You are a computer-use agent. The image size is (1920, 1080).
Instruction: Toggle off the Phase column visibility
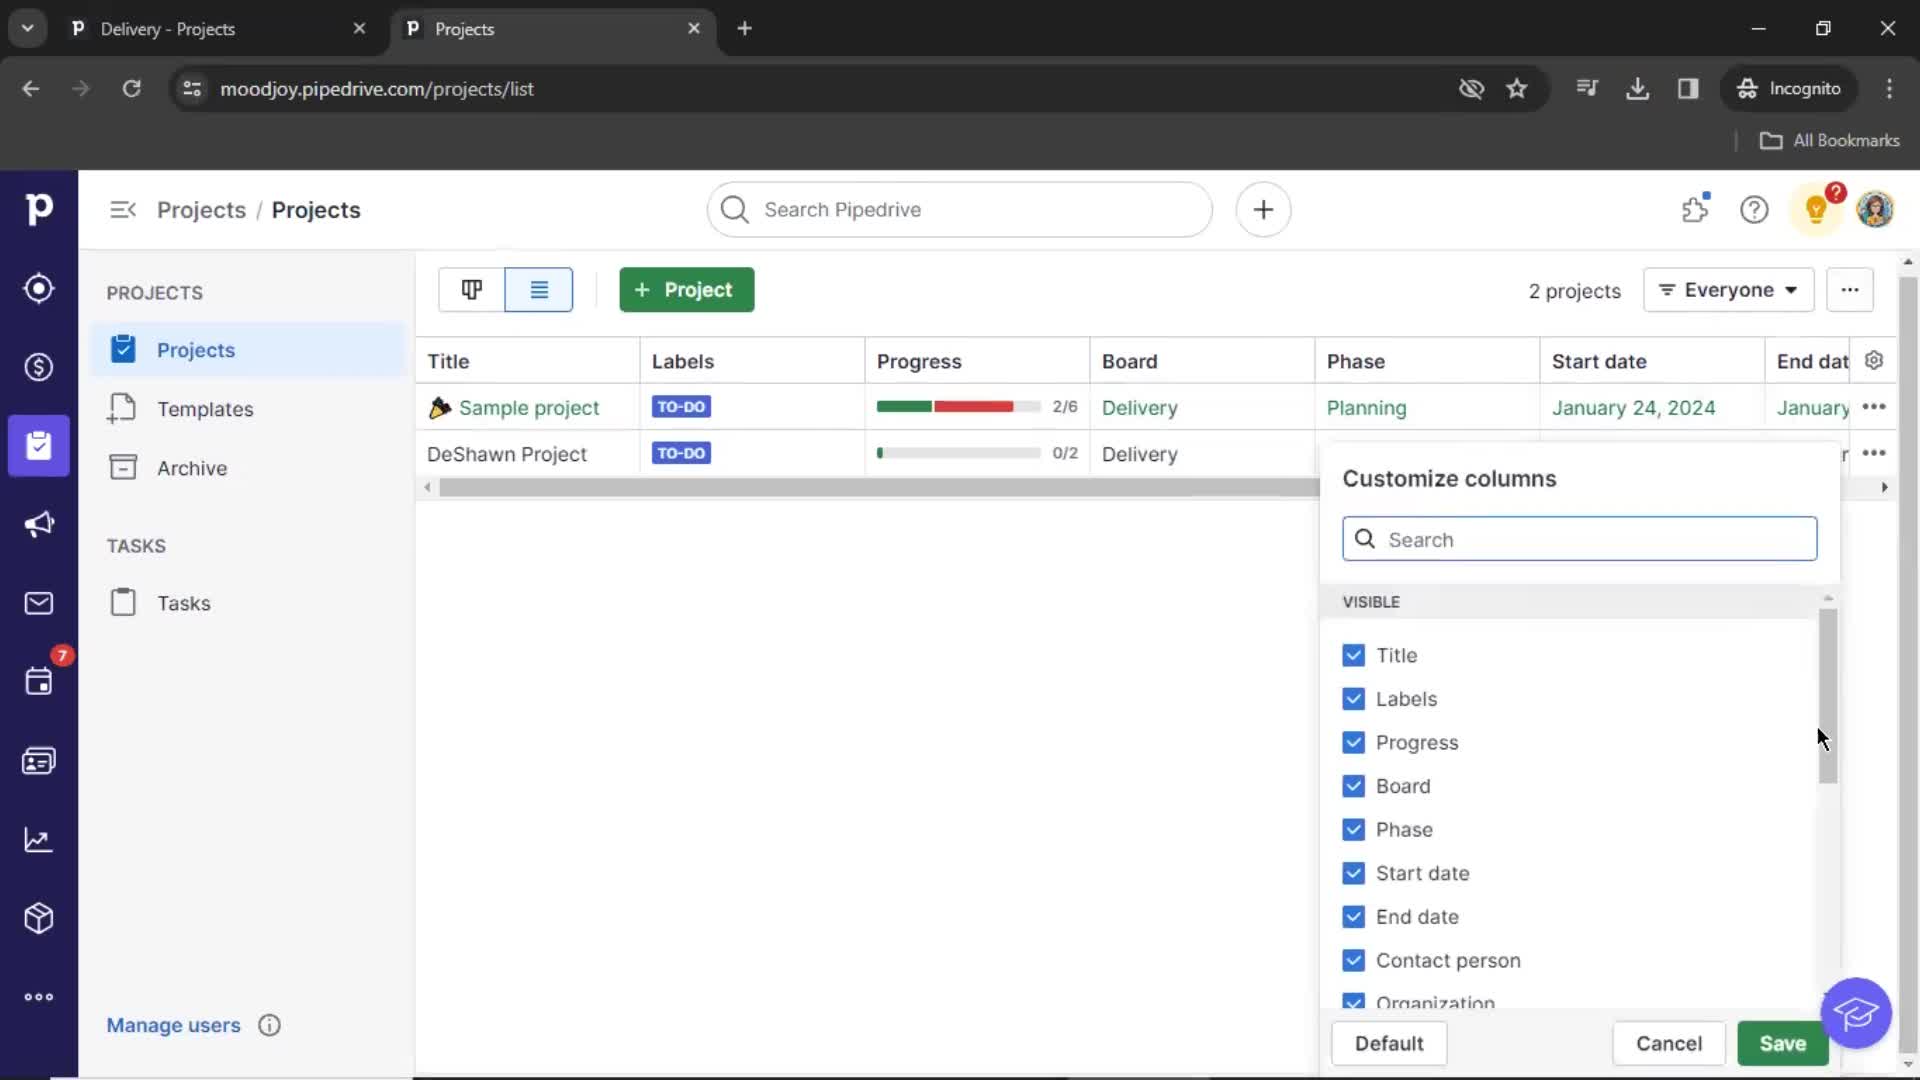pos(1354,829)
